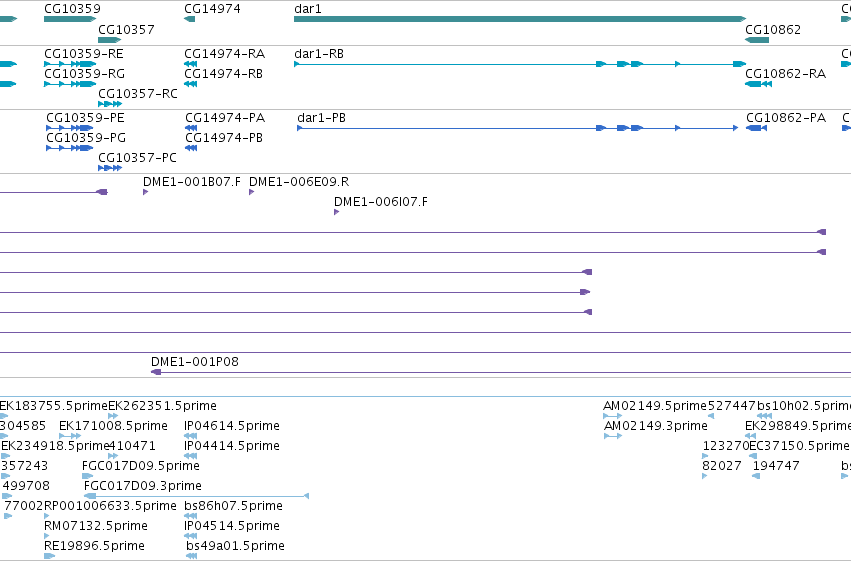
Task: Click the CG10357-RC transcript label
Action: [x=138, y=94]
